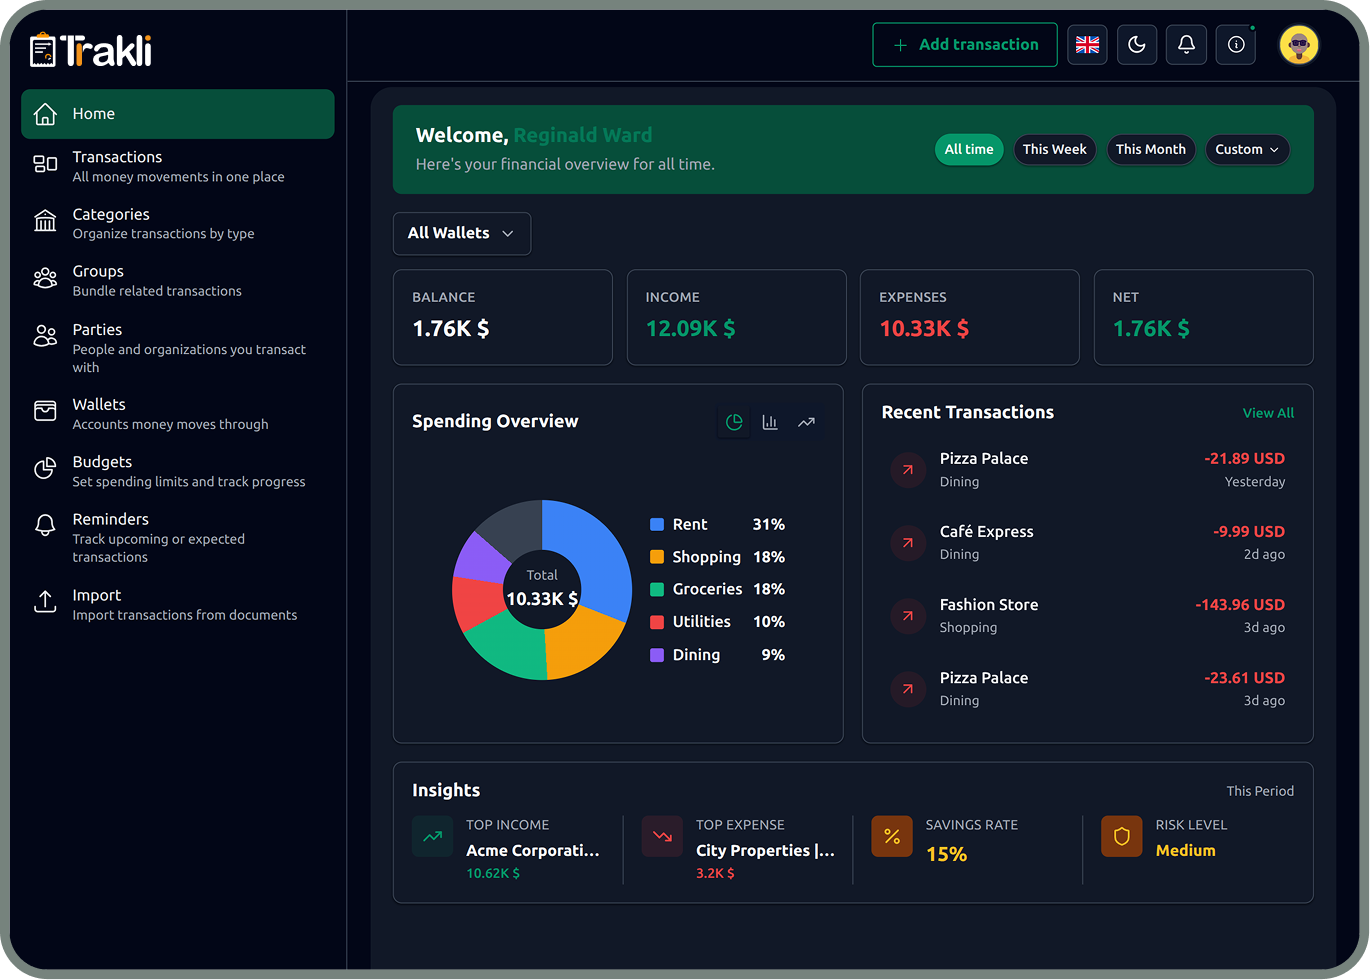Open the All Wallets dropdown

[x=461, y=233]
